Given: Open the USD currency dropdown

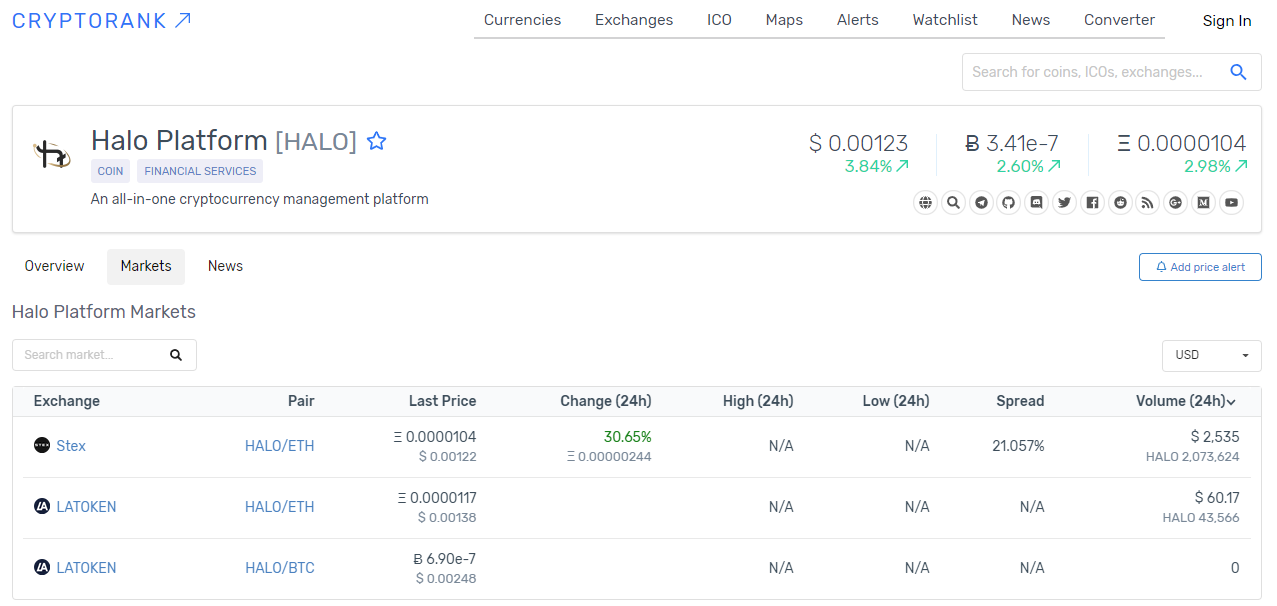Looking at the screenshot, I should pyautogui.click(x=1211, y=355).
